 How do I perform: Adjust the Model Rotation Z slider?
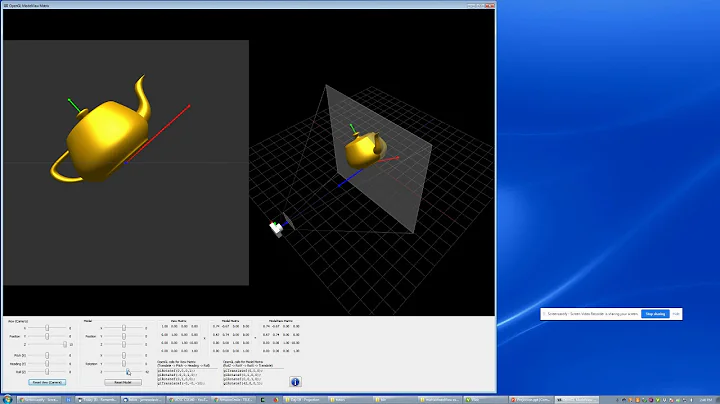pos(124,372)
